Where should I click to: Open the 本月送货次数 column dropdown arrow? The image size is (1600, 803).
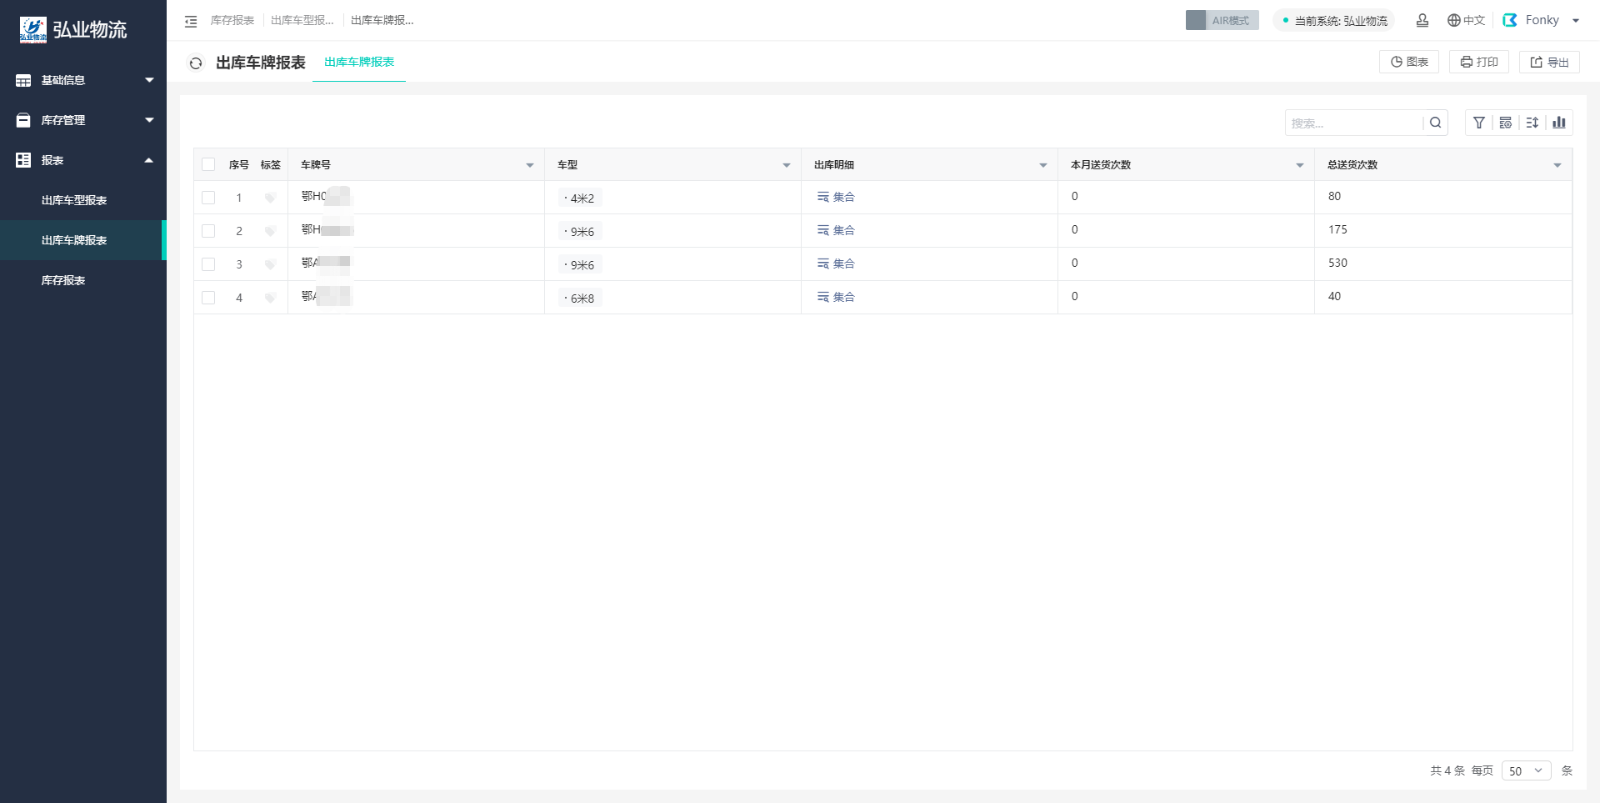(x=1300, y=165)
